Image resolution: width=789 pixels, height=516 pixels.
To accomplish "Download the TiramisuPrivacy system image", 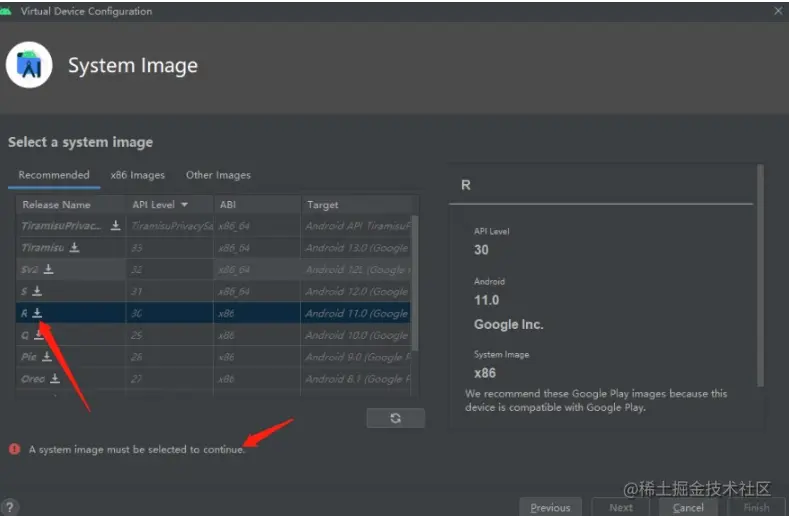I will 115,225.
